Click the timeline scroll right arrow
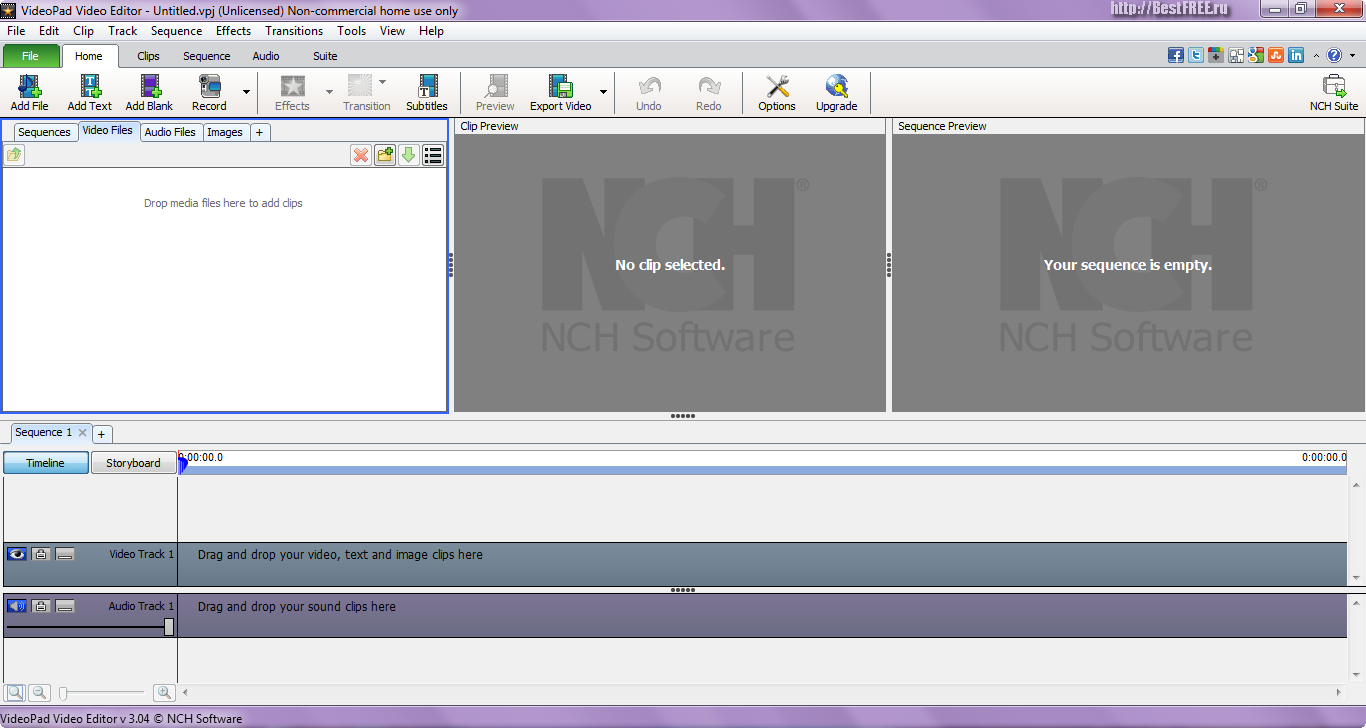This screenshot has height=728, width=1366. 1339,692
